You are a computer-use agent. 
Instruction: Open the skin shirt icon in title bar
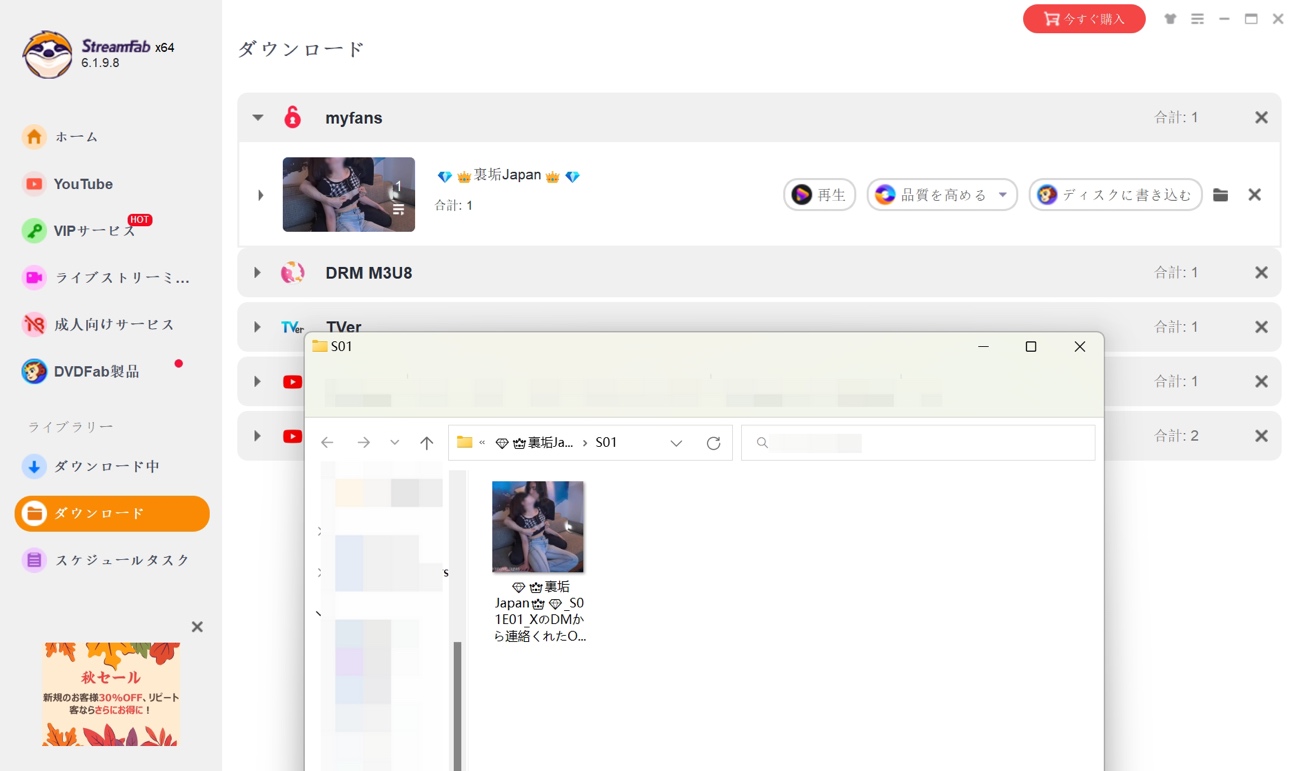tap(1170, 18)
